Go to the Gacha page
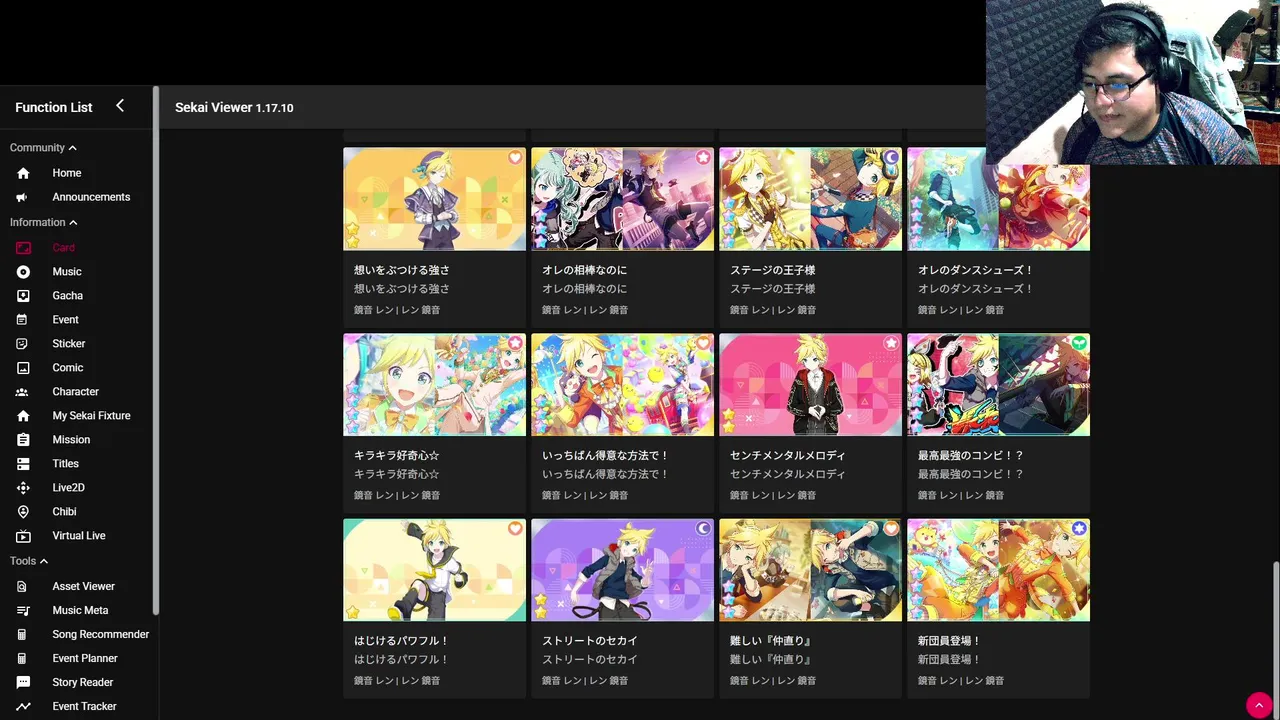Image resolution: width=1280 pixels, height=720 pixels. 68,295
